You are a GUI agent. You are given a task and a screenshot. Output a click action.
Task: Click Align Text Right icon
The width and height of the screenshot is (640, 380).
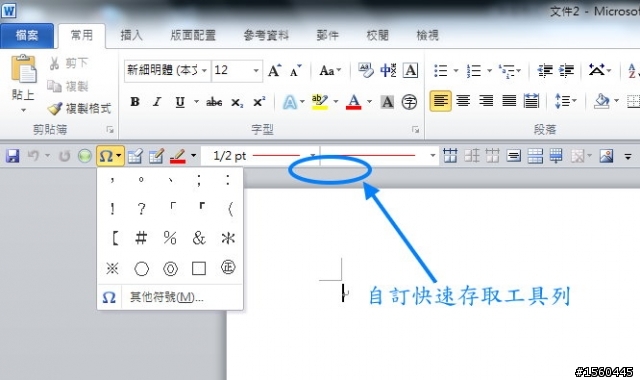pyautogui.click(x=486, y=101)
